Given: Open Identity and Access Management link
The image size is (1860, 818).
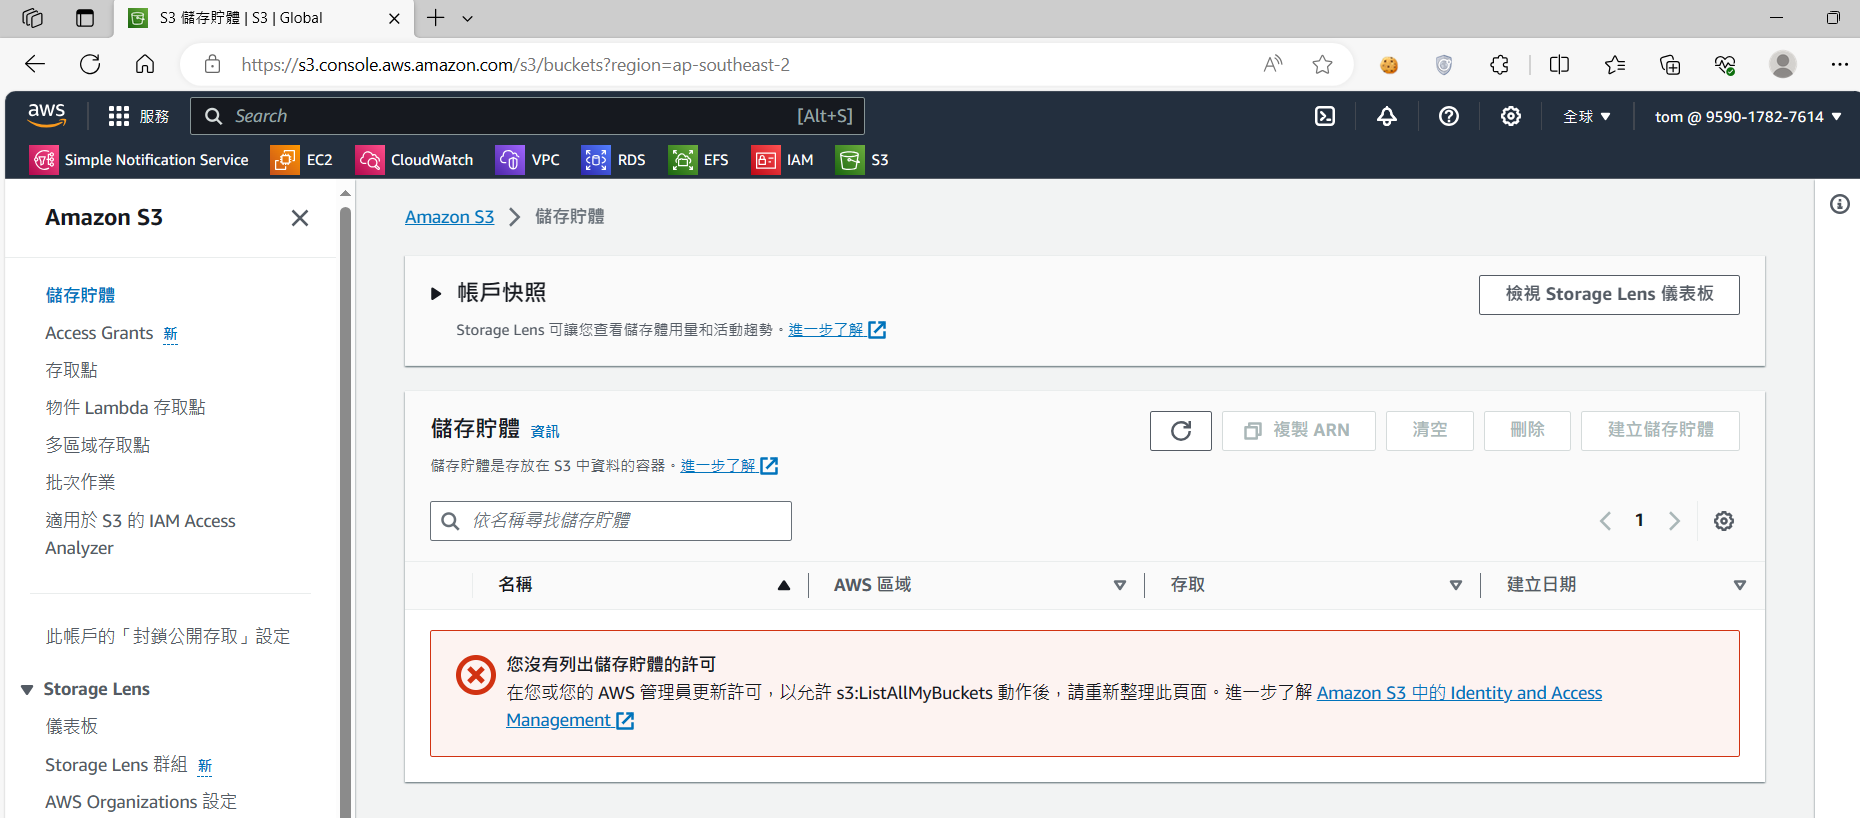Looking at the screenshot, I should (x=1054, y=706).
